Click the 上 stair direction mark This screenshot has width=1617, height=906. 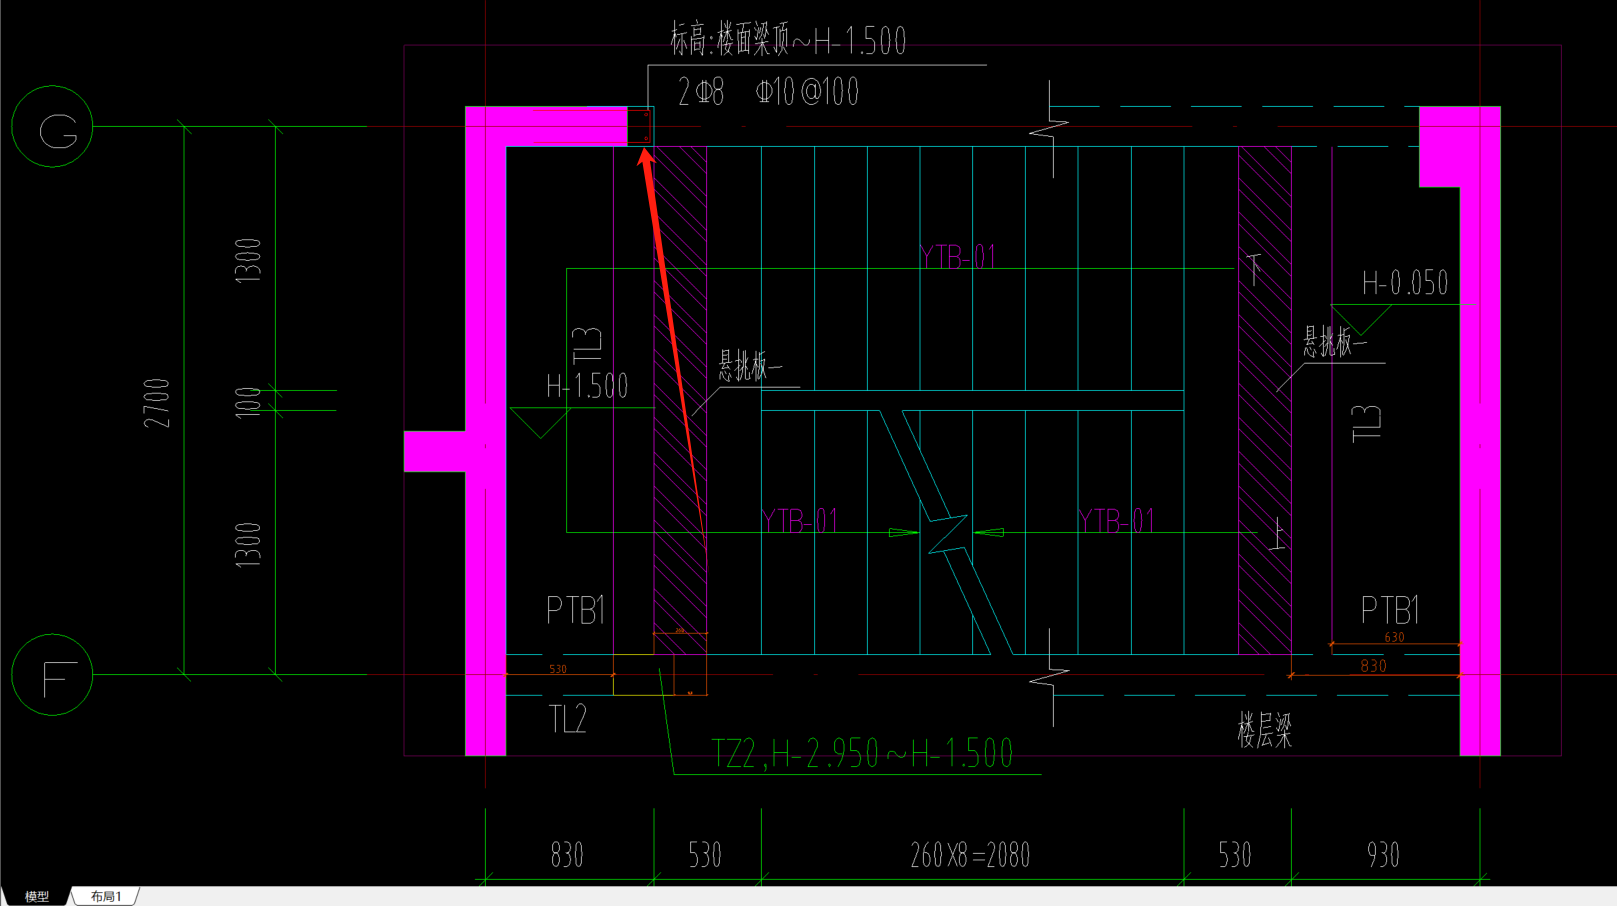click(x=1276, y=534)
